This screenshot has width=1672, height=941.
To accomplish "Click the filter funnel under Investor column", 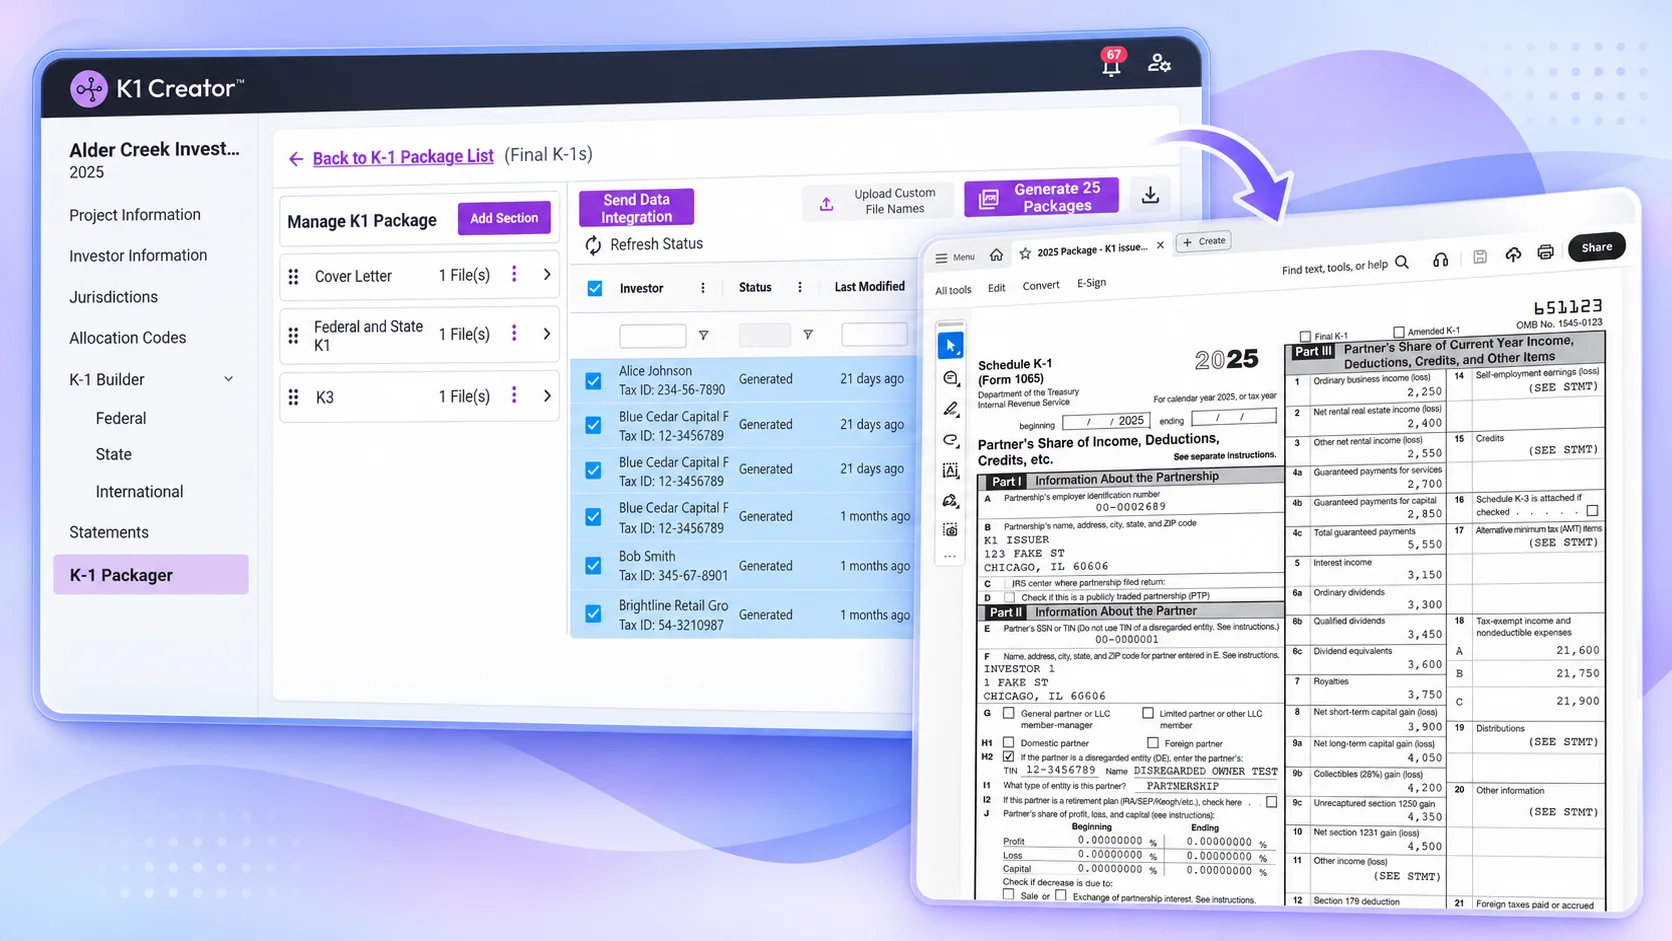I will (703, 335).
